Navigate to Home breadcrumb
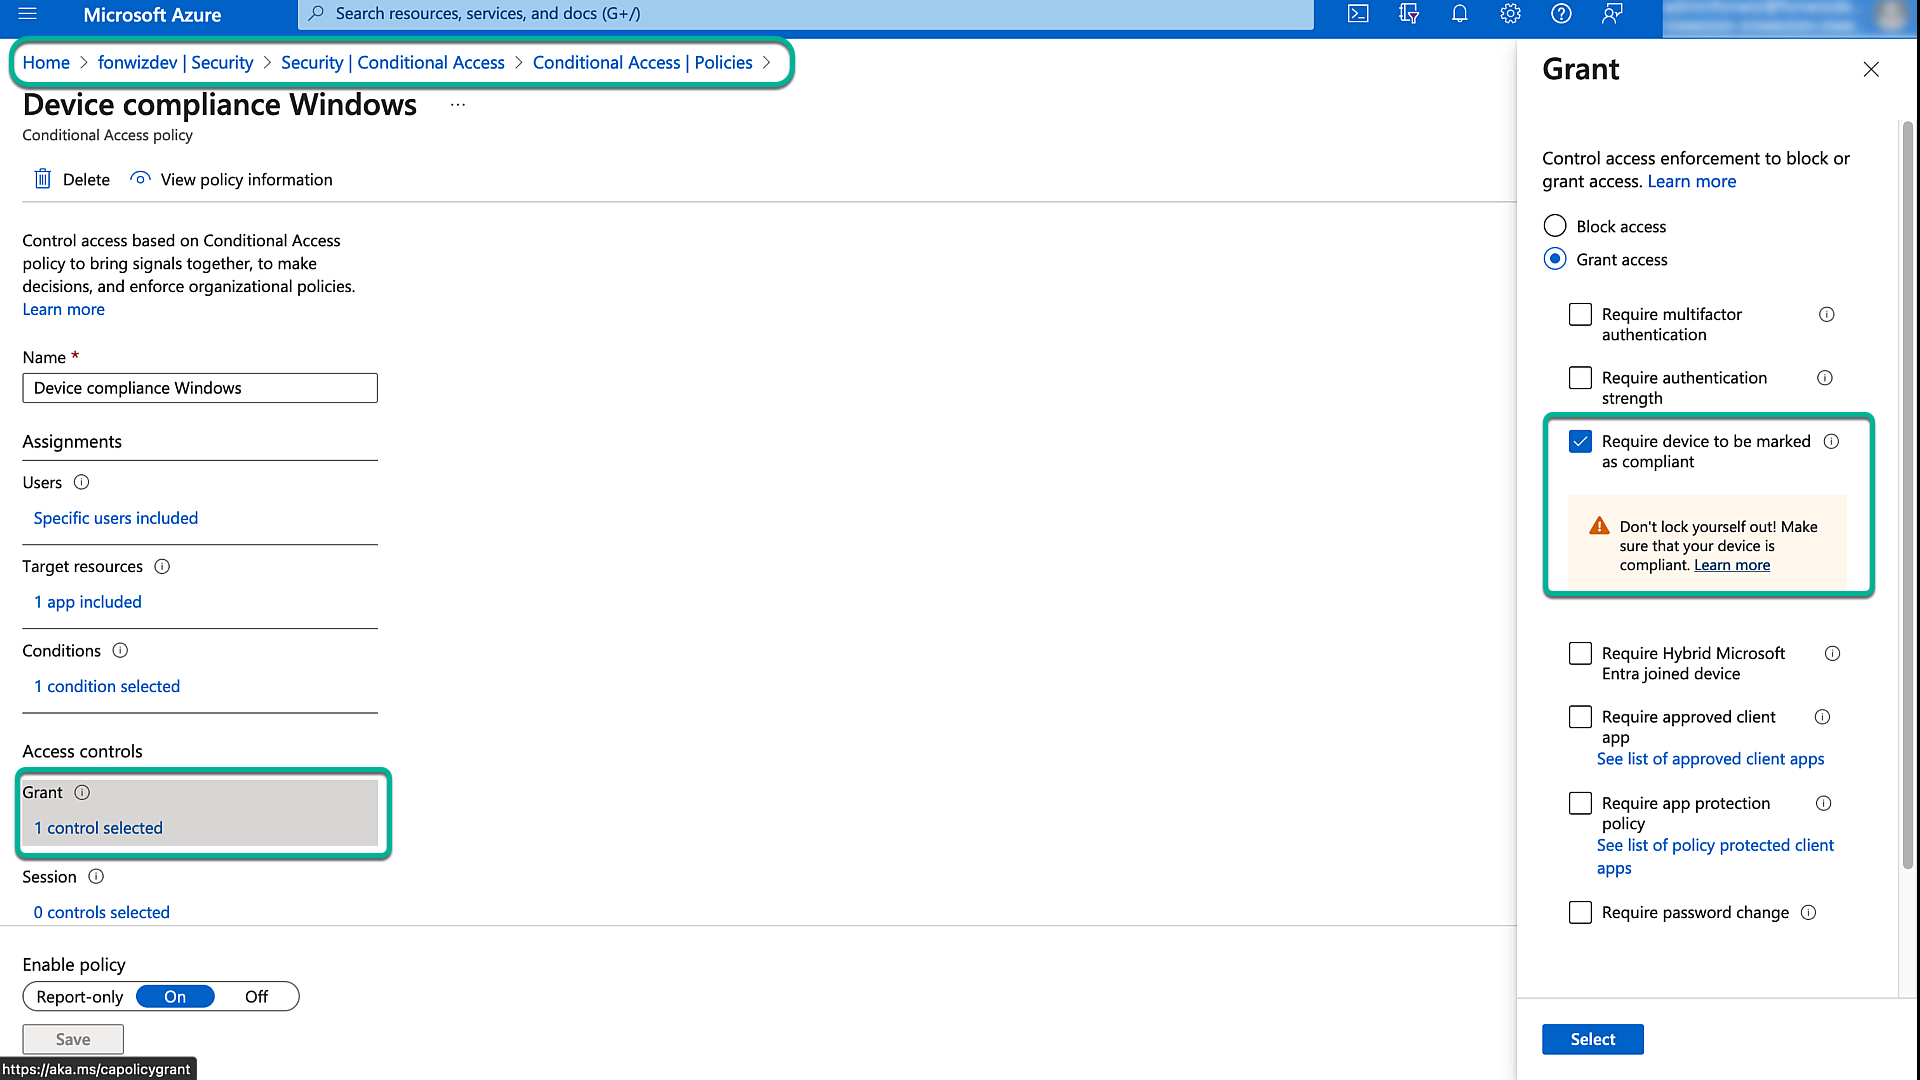The height and width of the screenshot is (1080, 1920). (46, 62)
